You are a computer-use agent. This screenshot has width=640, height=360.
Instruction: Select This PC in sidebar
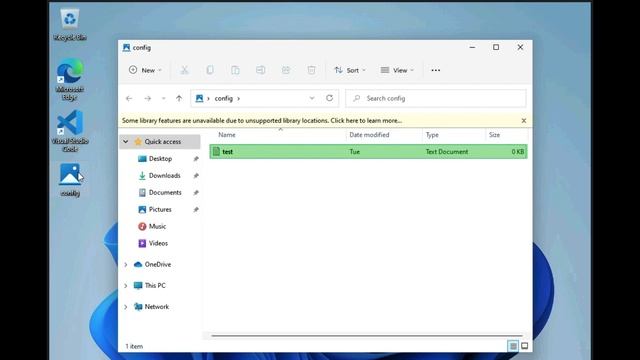155,286
